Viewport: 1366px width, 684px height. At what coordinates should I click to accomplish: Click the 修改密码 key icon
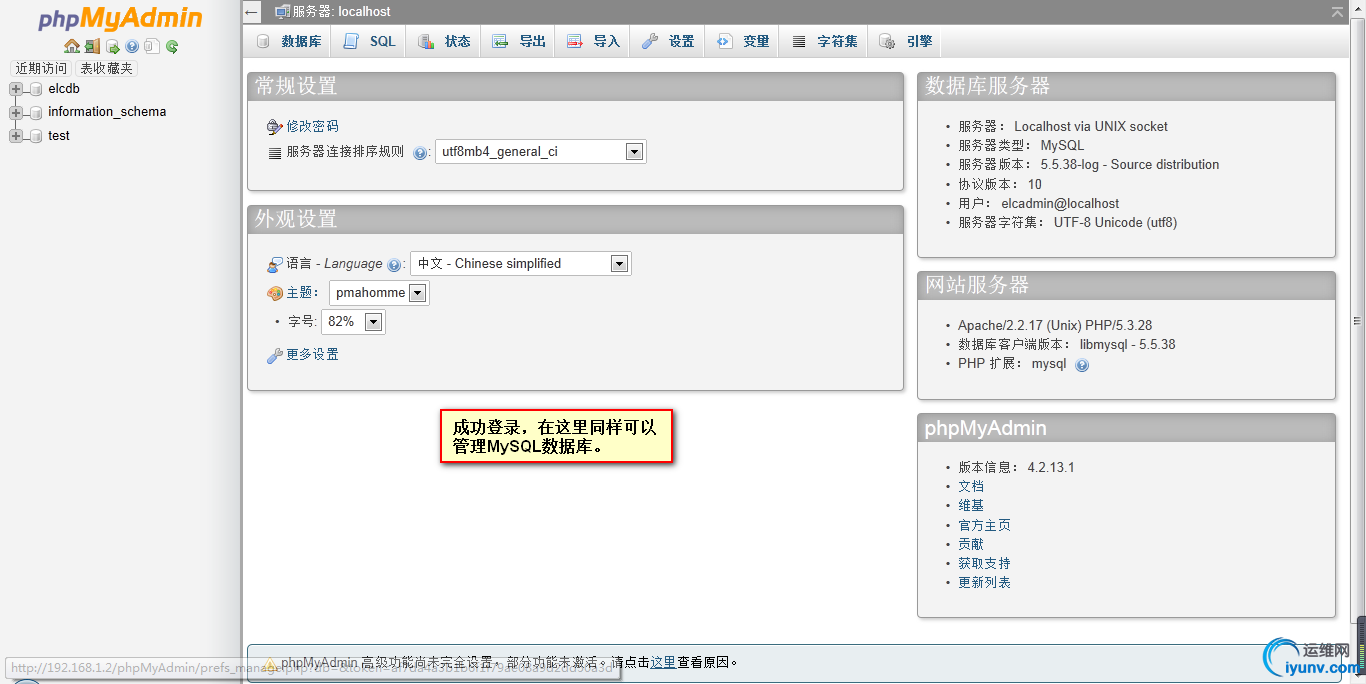point(275,127)
